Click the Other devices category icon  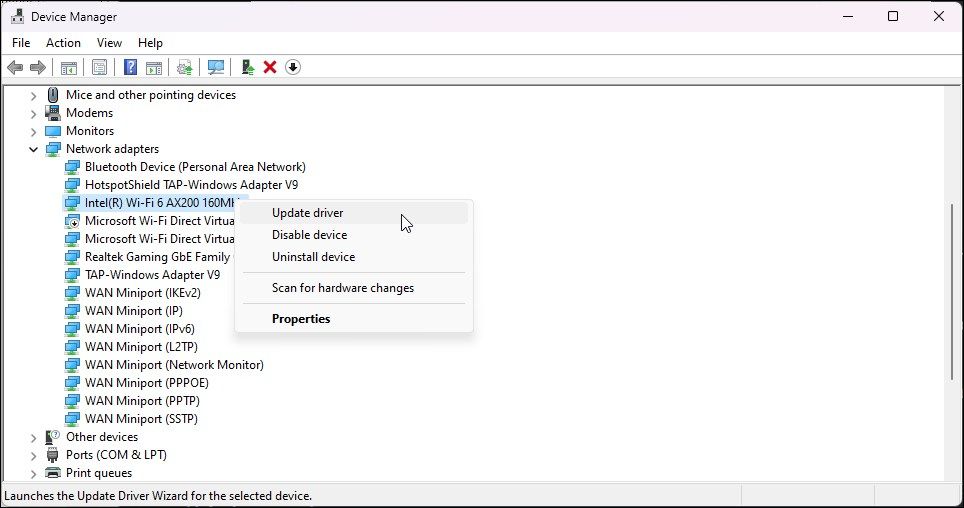pyautogui.click(x=53, y=437)
